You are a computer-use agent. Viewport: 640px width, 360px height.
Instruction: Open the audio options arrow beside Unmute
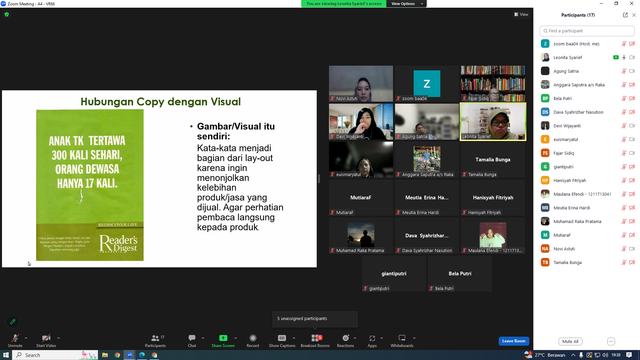(x=26, y=338)
